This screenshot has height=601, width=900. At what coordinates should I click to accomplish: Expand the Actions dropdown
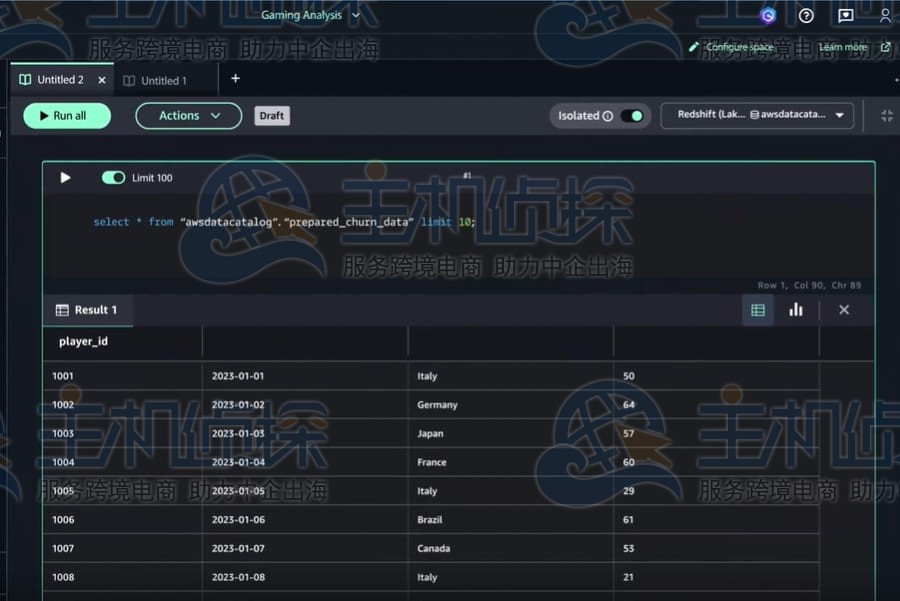(189, 116)
